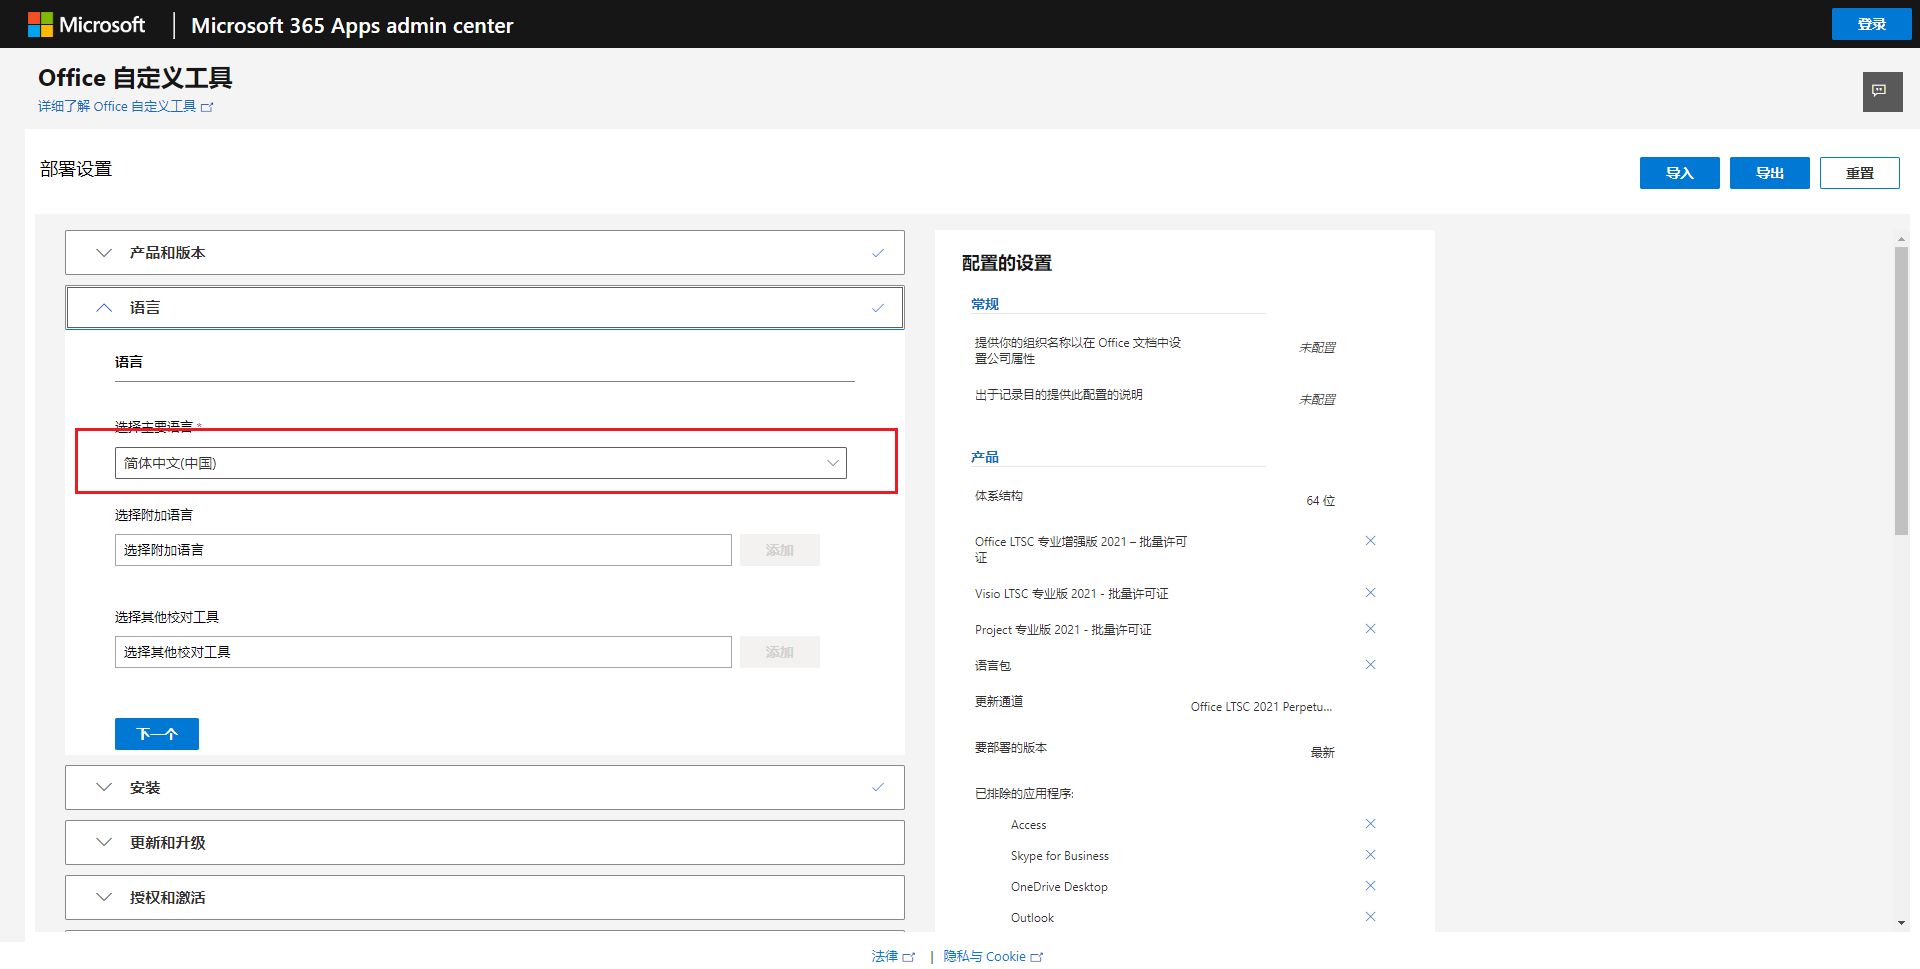Remove Outlook from excluded apps
The height and width of the screenshot is (969, 1920).
tap(1370, 917)
